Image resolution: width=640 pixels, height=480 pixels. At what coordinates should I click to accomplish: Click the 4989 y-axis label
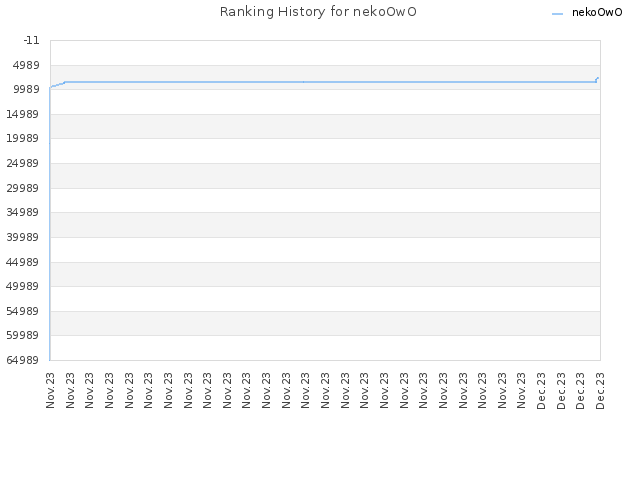click(x=26, y=65)
